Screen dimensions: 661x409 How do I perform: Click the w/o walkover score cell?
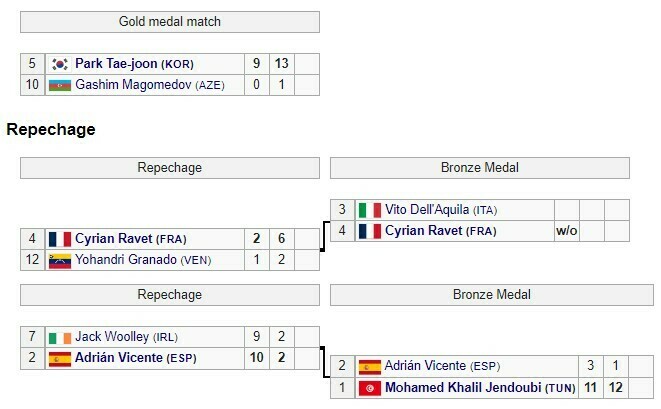[567, 231]
